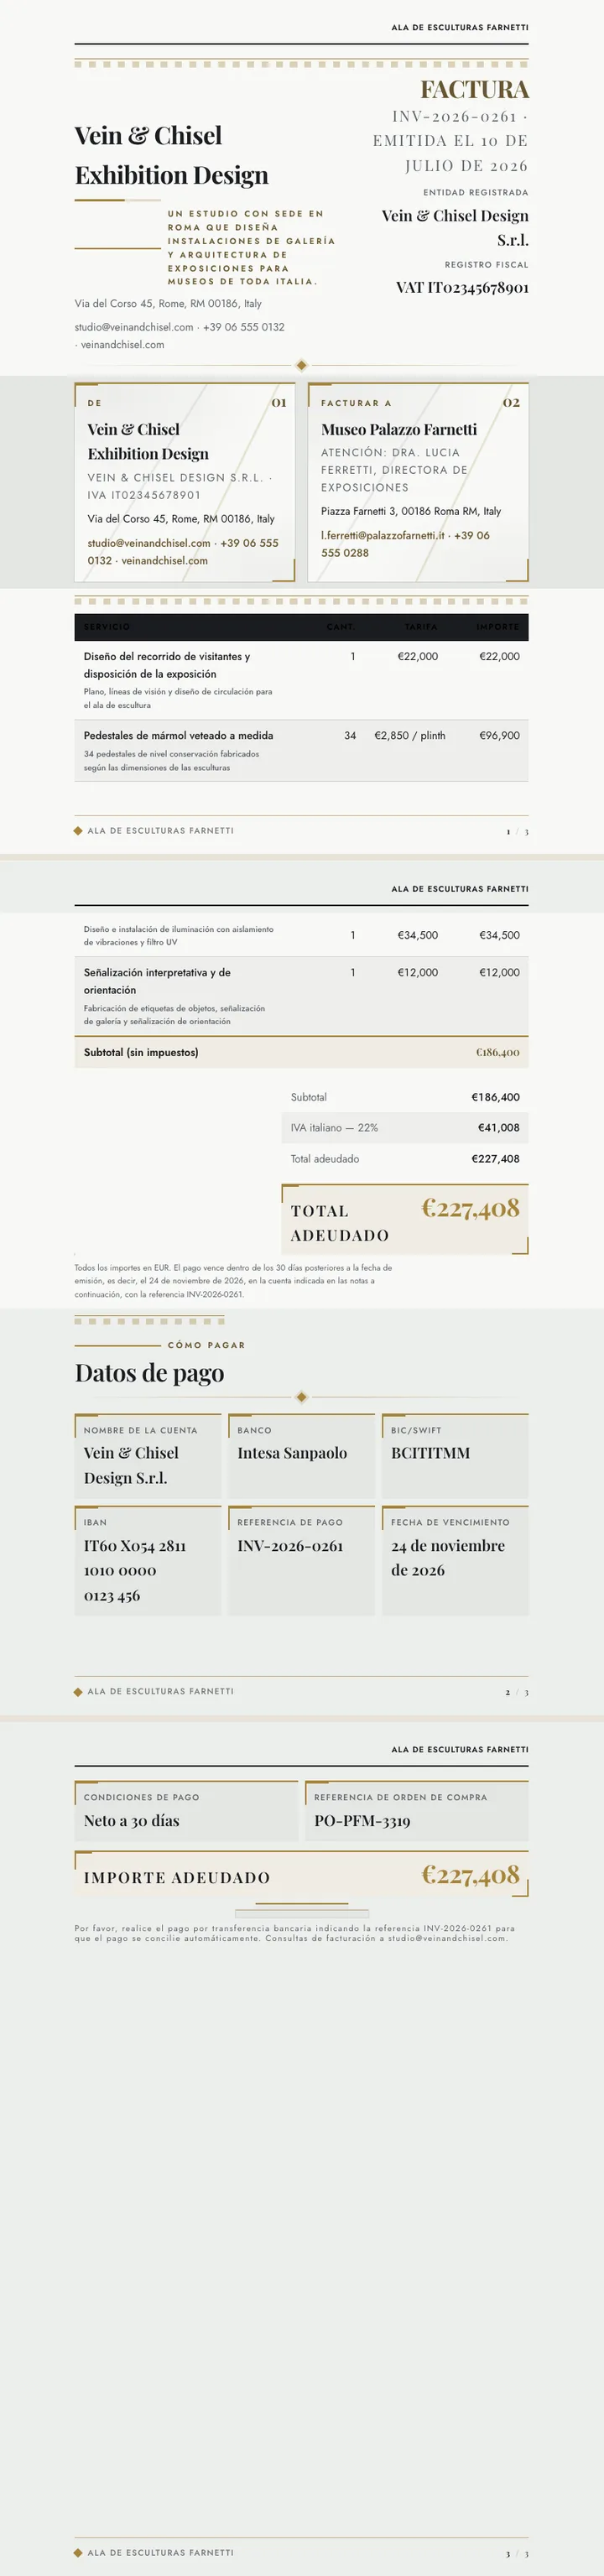Click the IVA italiano 22% summary line

click(x=405, y=1127)
